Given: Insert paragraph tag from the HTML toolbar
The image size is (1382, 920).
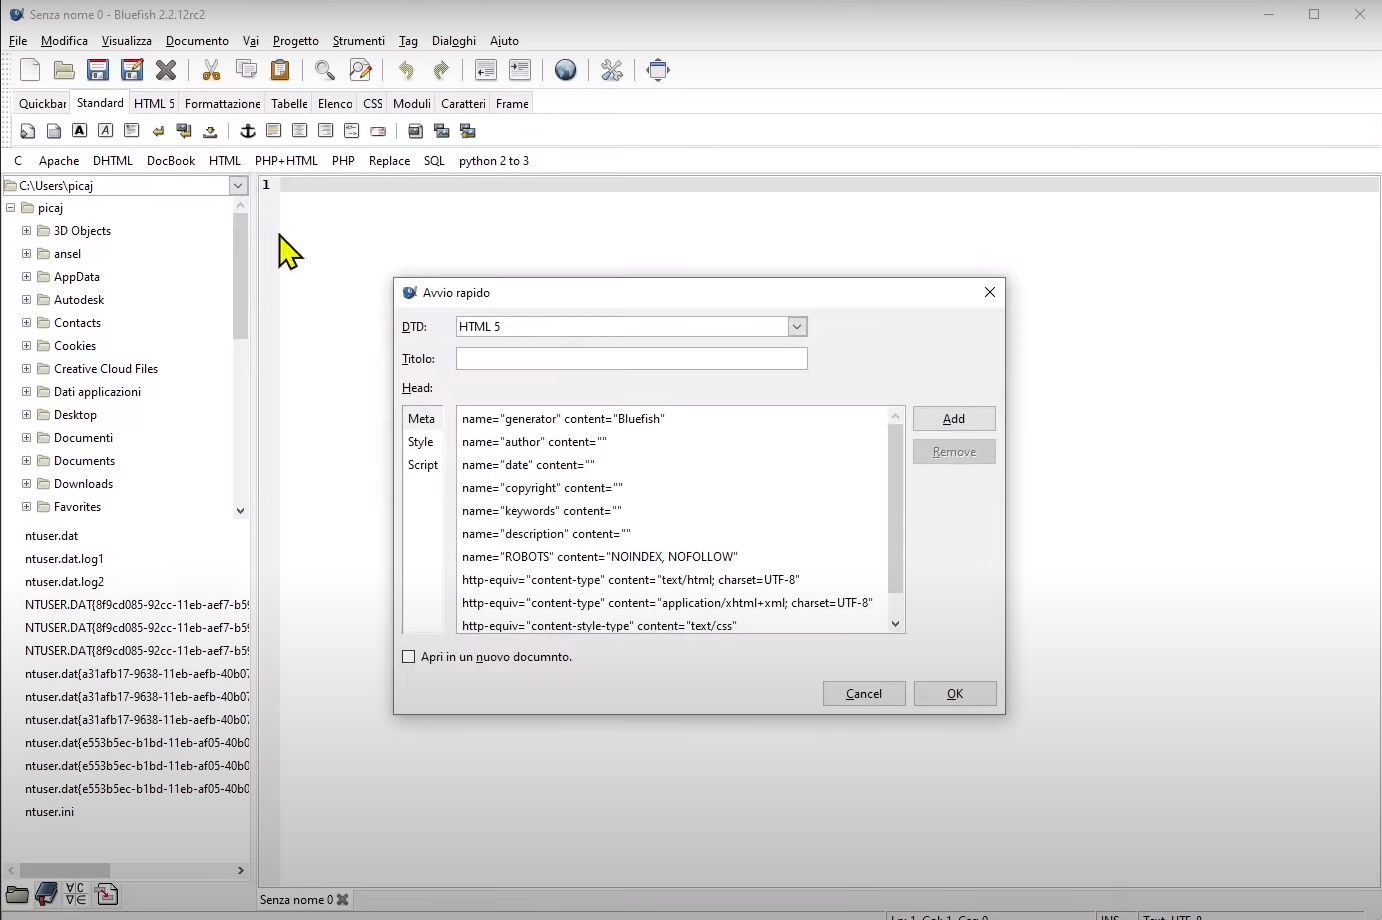Looking at the screenshot, I should pos(132,131).
